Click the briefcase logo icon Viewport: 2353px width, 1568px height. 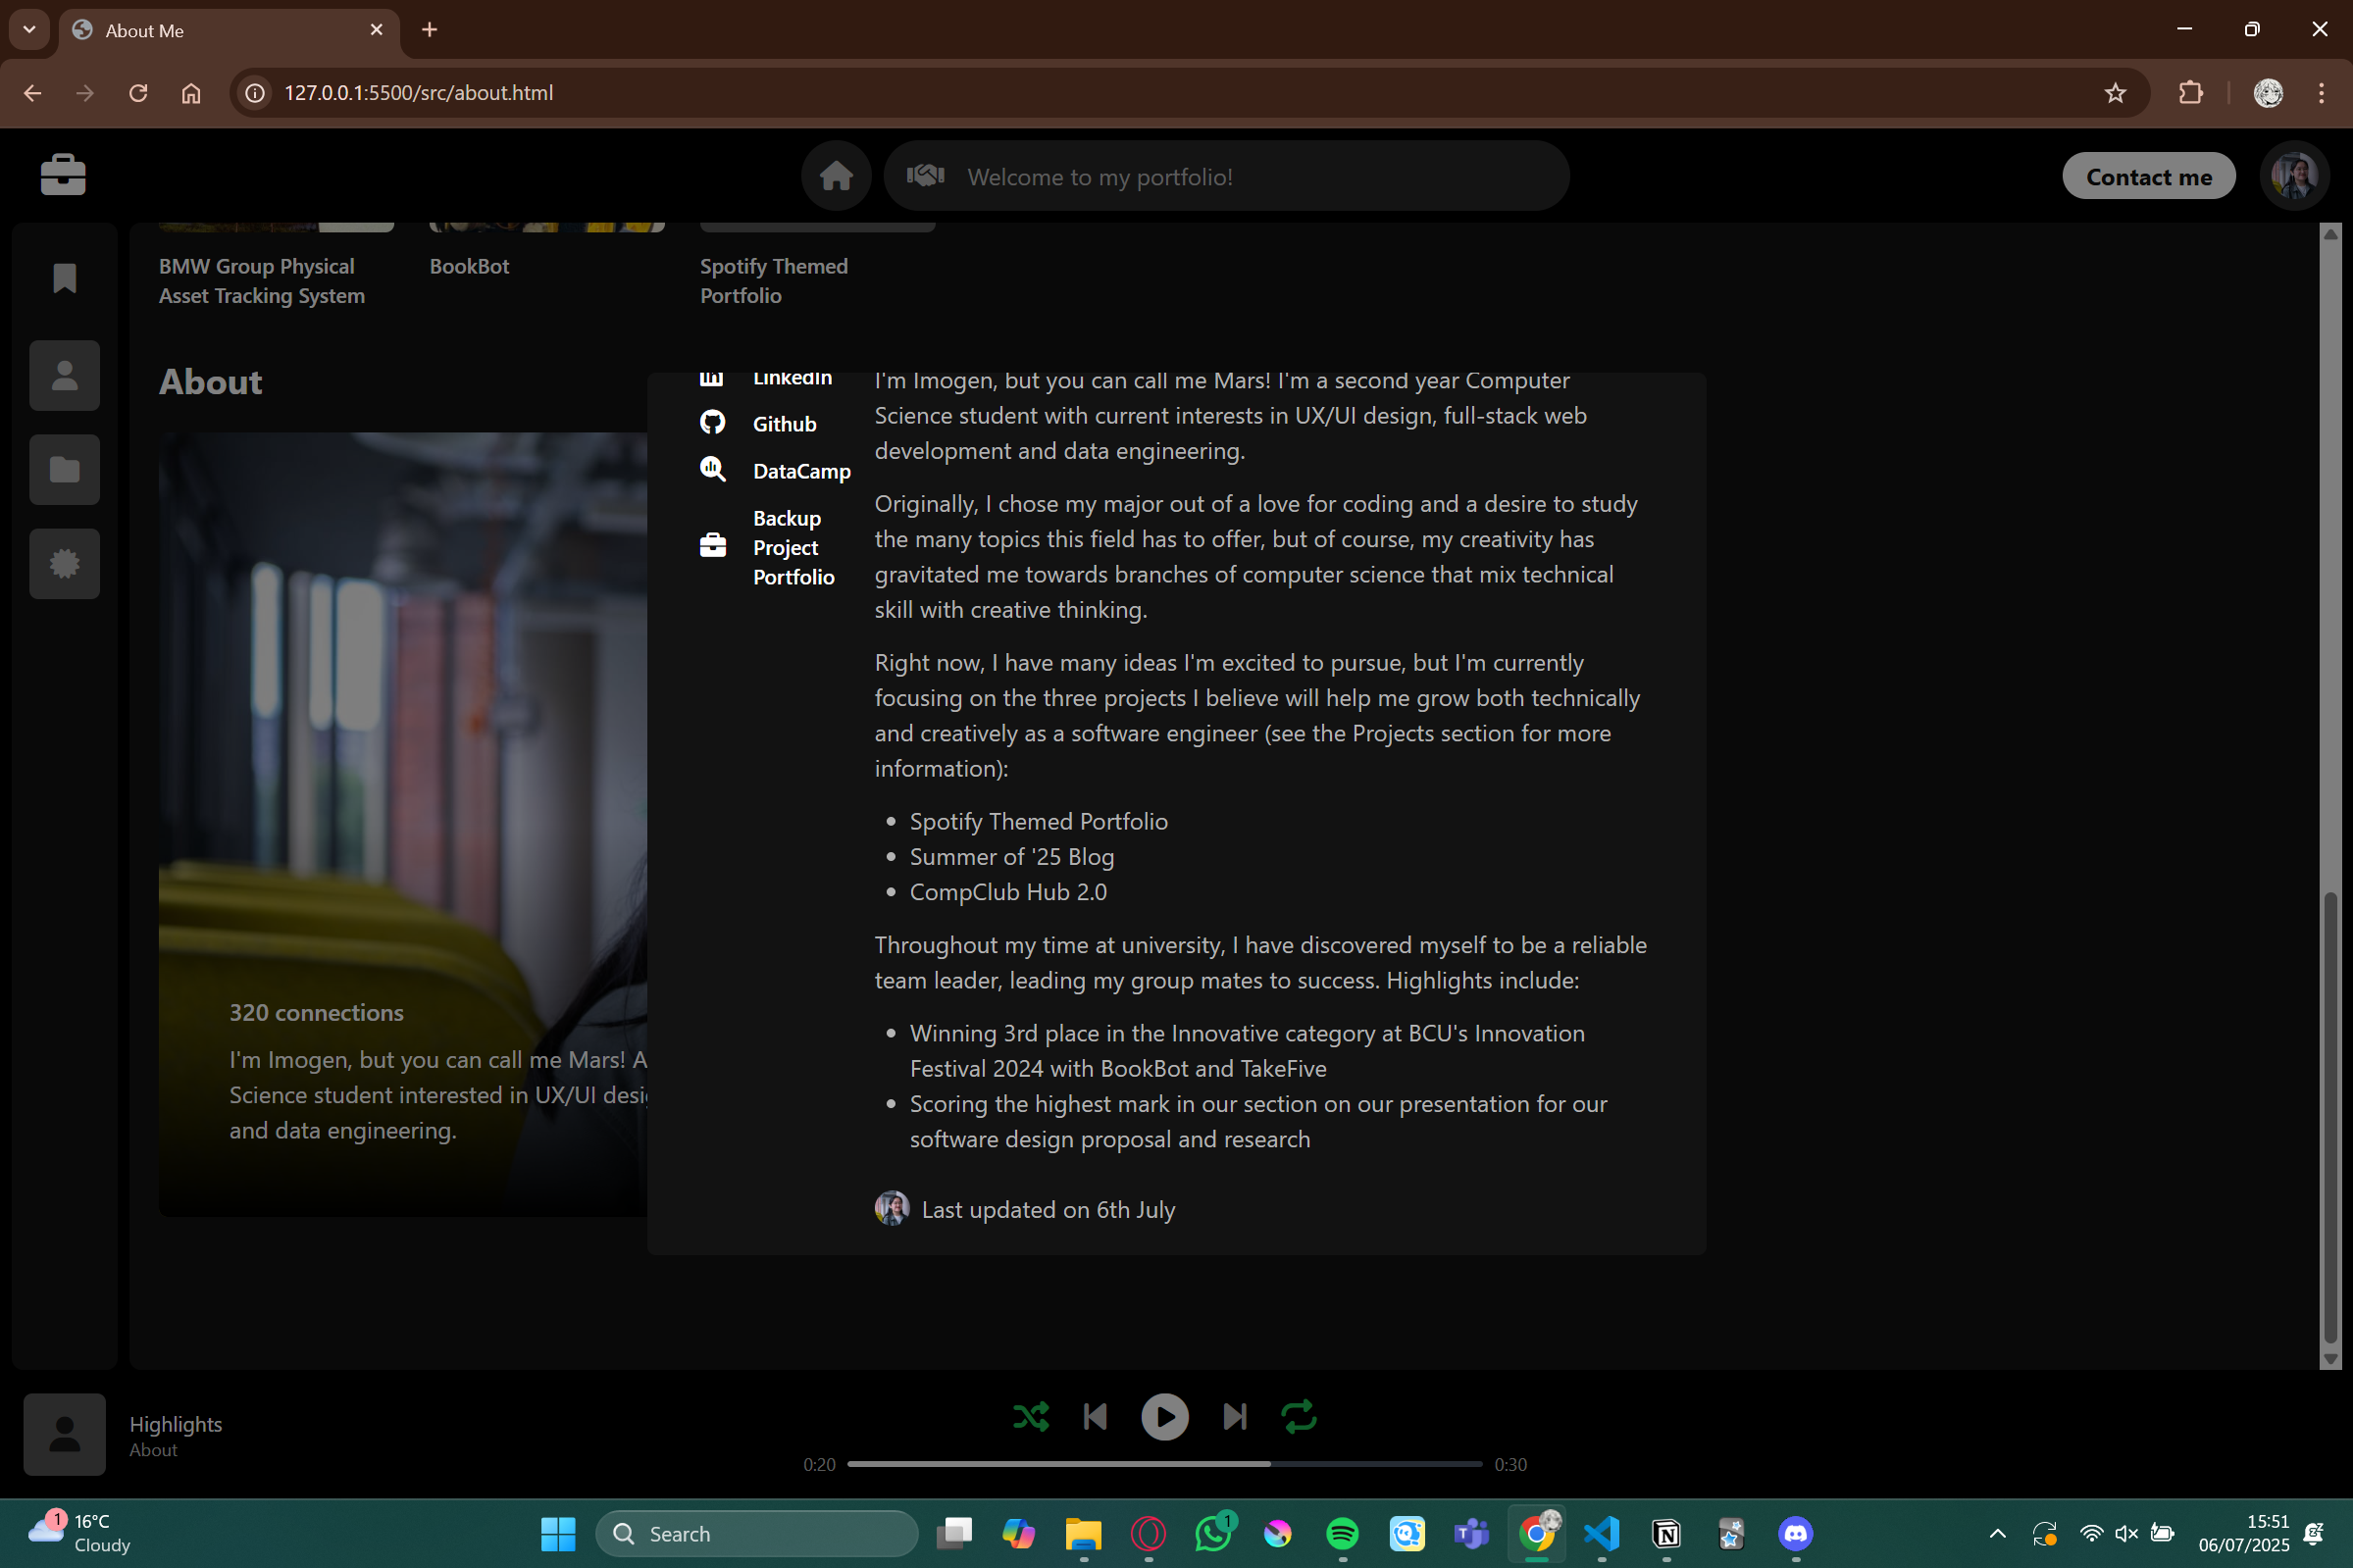pos(63,175)
